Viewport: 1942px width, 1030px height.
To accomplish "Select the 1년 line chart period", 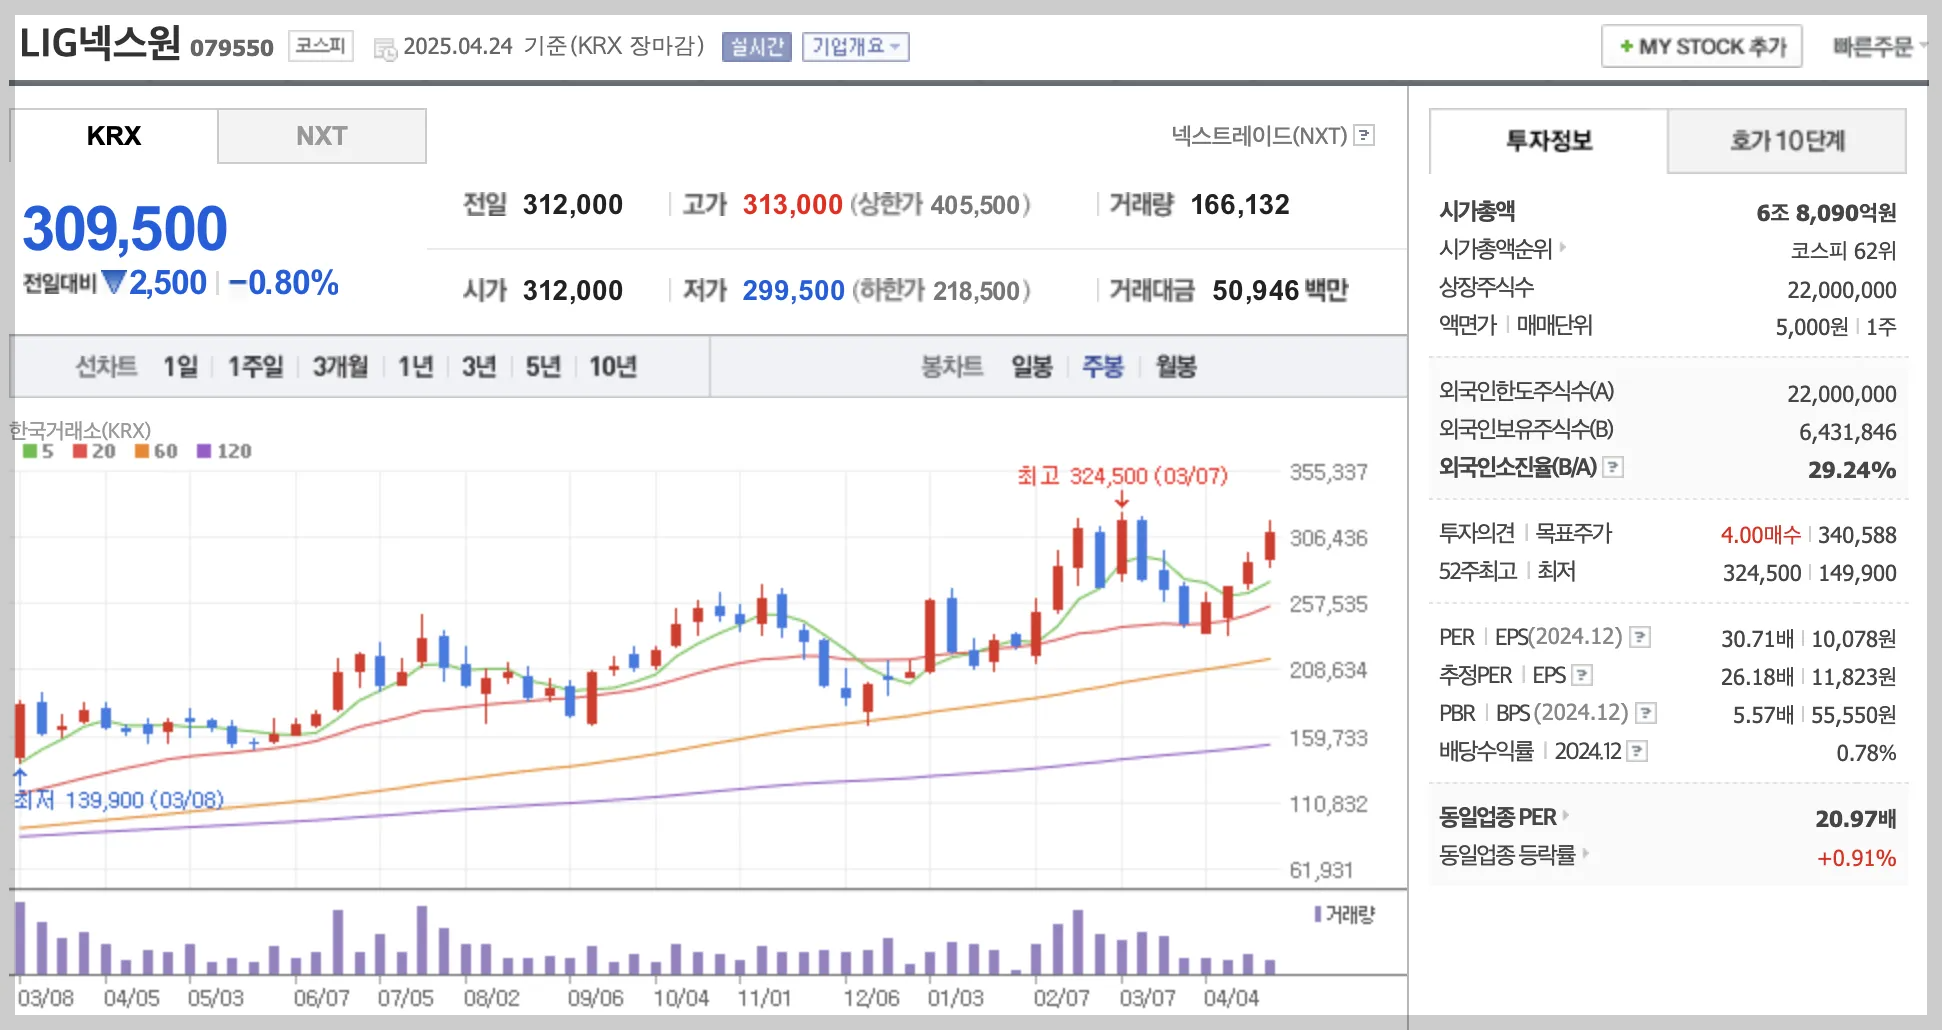I will click(416, 367).
